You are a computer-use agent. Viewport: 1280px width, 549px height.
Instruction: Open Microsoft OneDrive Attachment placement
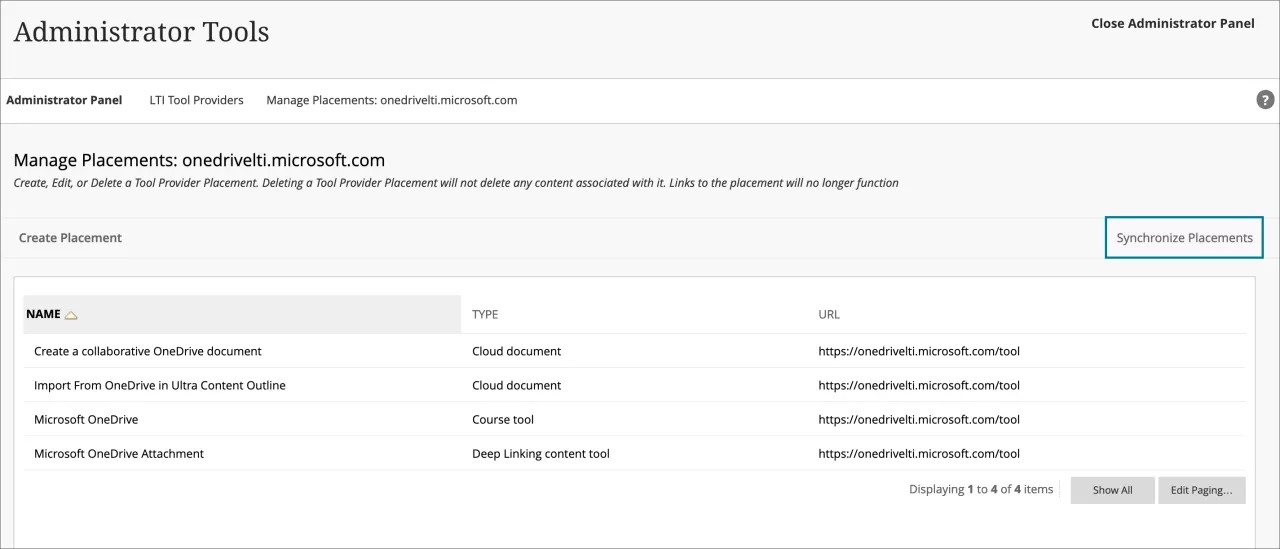118,453
